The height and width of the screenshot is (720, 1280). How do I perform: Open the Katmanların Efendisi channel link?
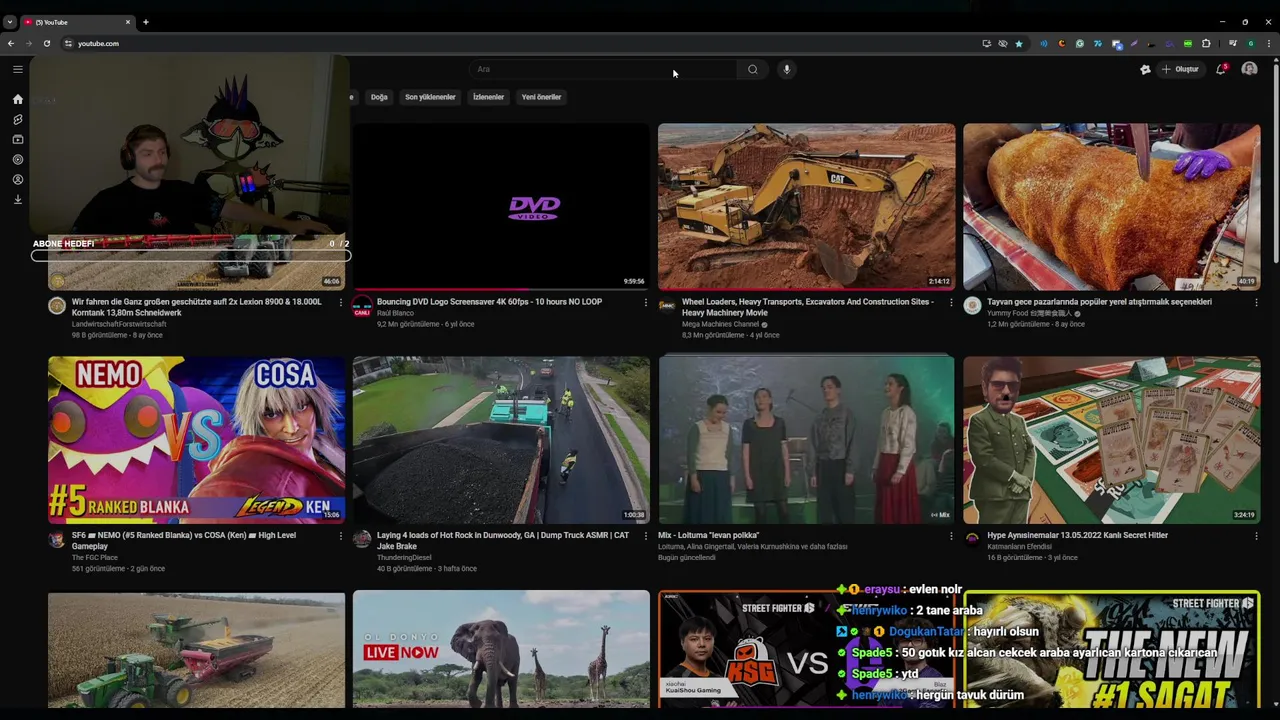[1019, 546]
